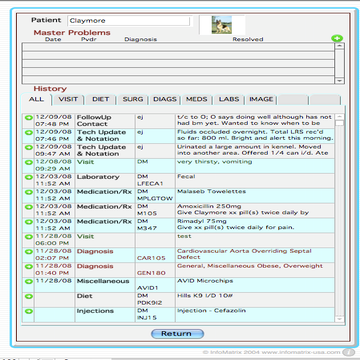This screenshot has width=360, height=360.
Task: Open the Cardiovascular Diagnosis entry green icon
Action: pyautogui.click(x=29, y=252)
